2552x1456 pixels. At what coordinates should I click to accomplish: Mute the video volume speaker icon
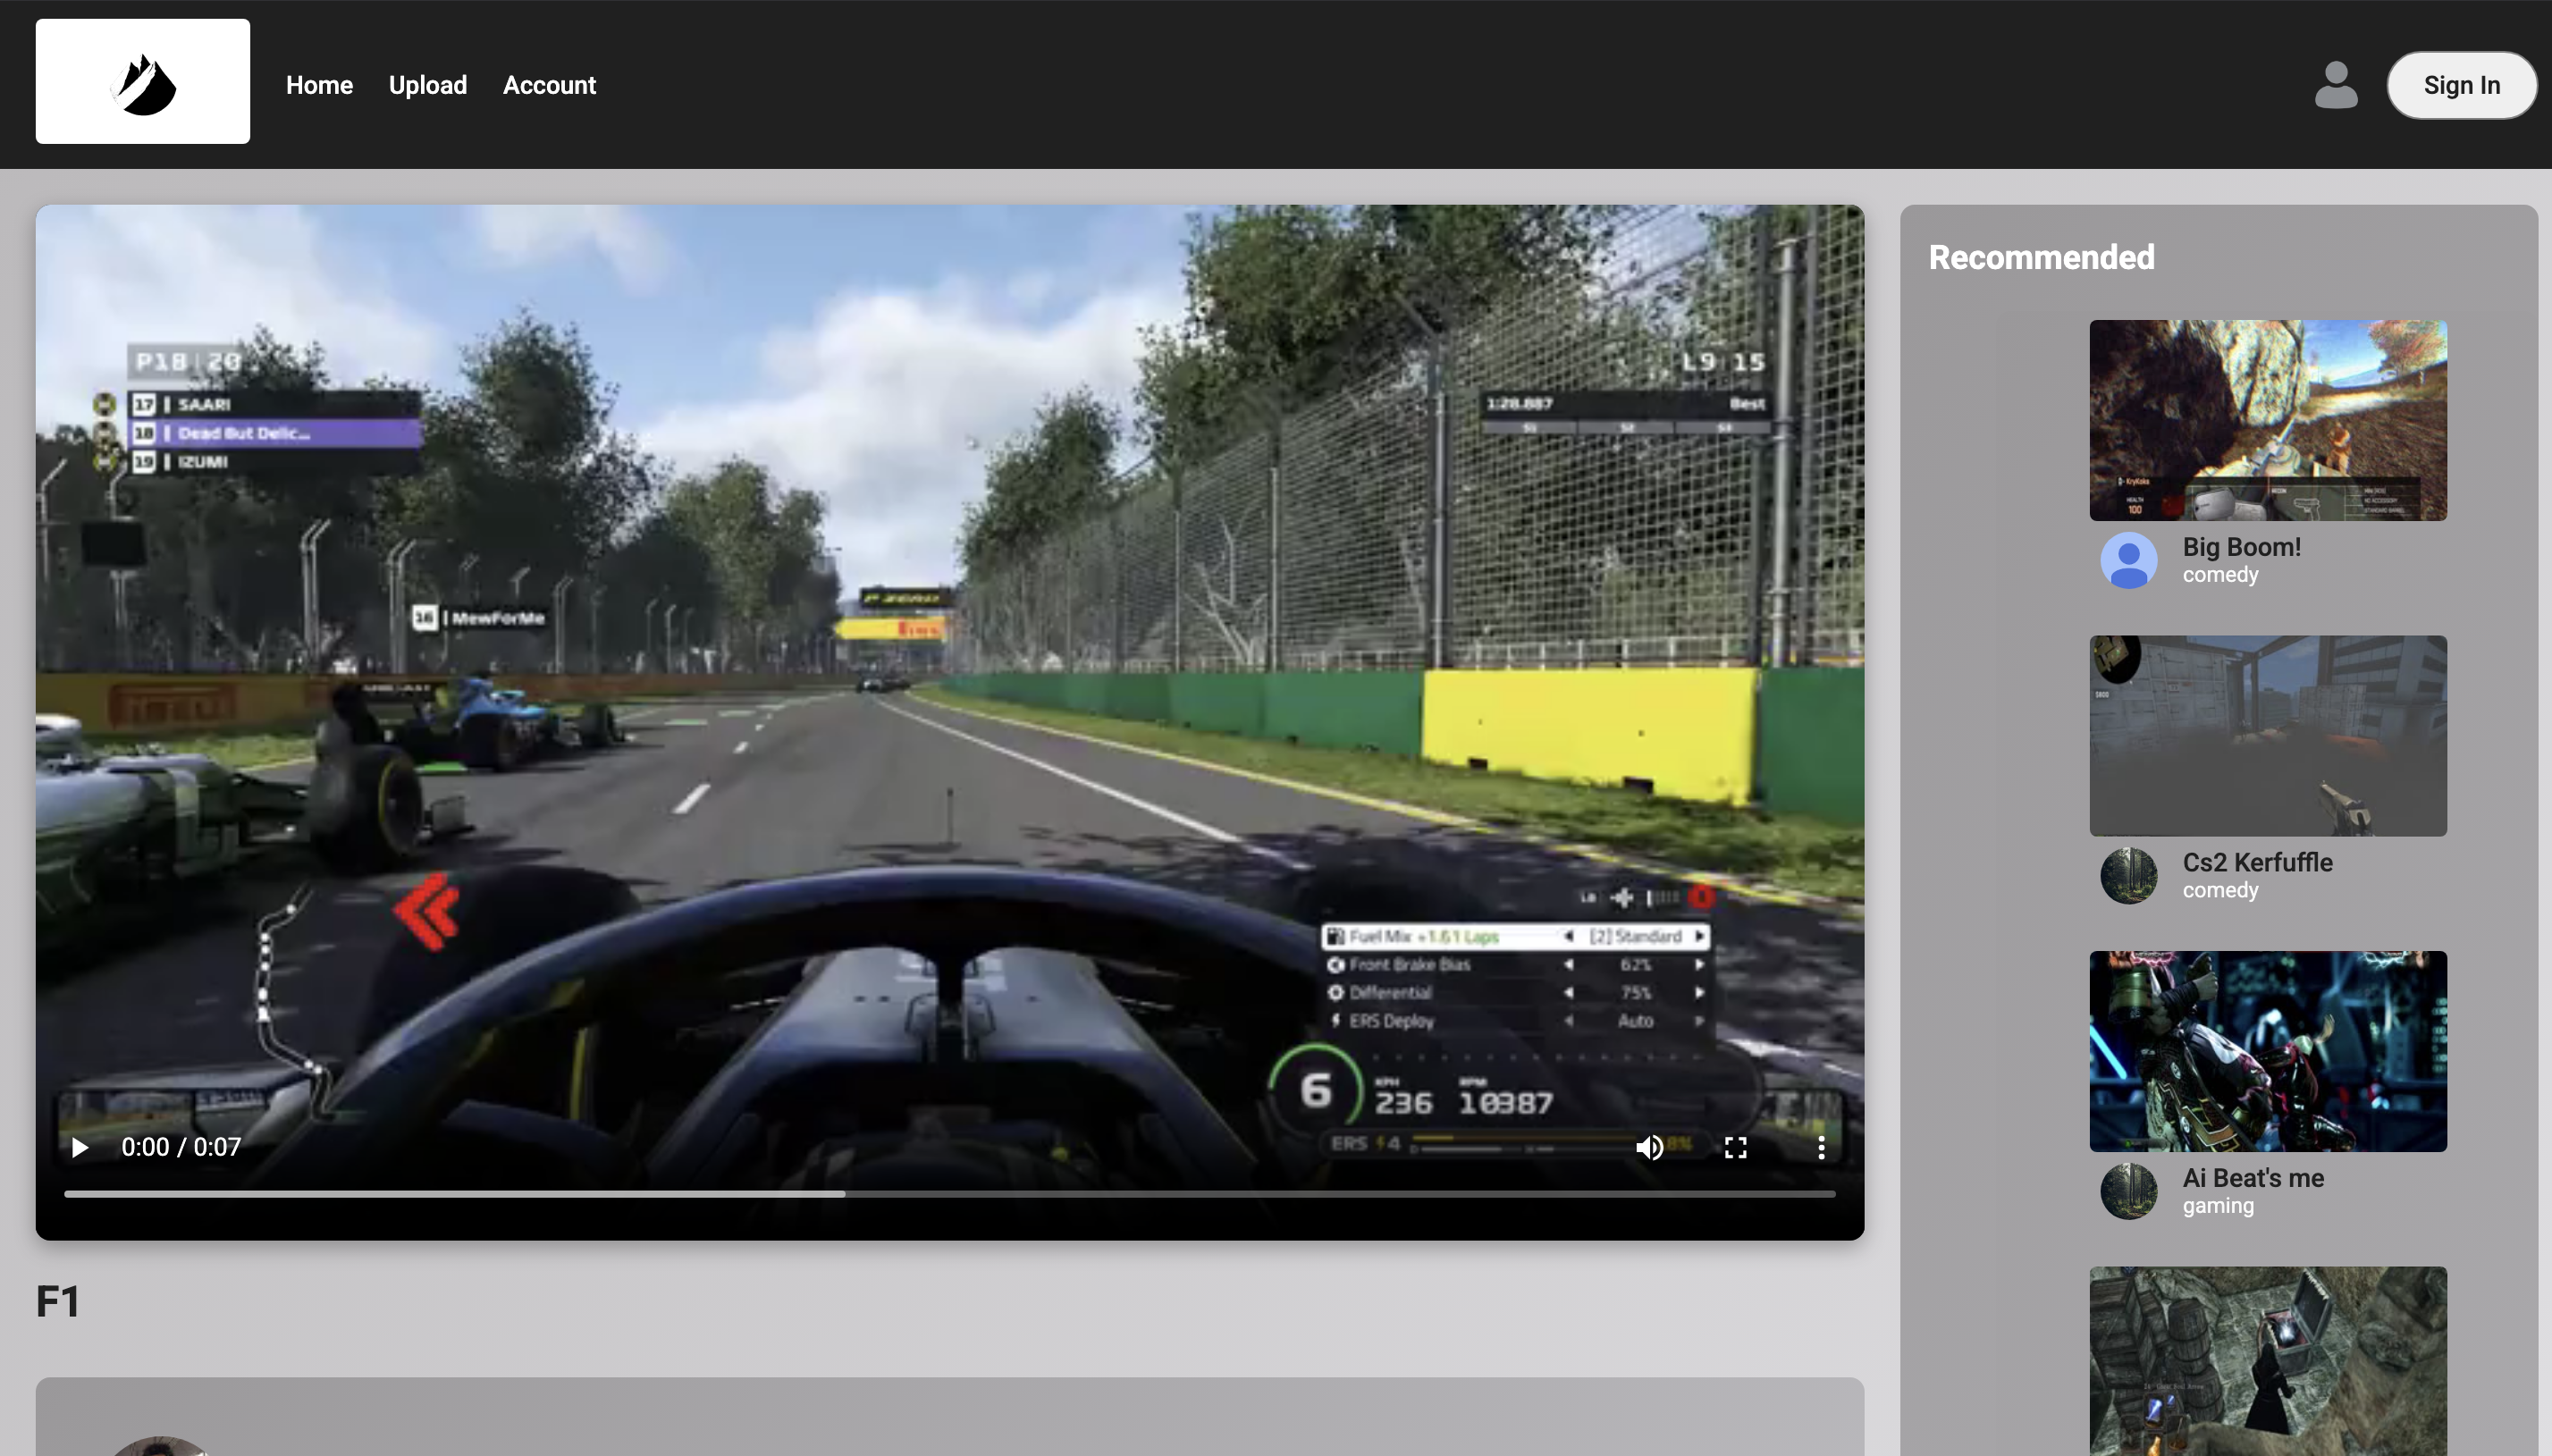(x=1649, y=1147)
